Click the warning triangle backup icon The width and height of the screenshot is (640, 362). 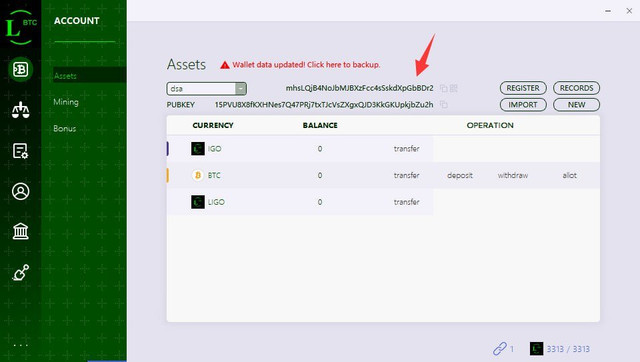point(225,65)
